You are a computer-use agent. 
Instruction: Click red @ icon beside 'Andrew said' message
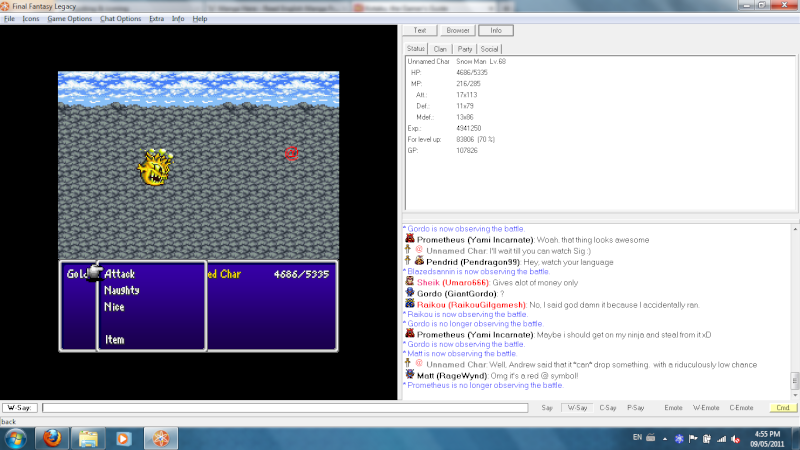[x=419, y=363]
